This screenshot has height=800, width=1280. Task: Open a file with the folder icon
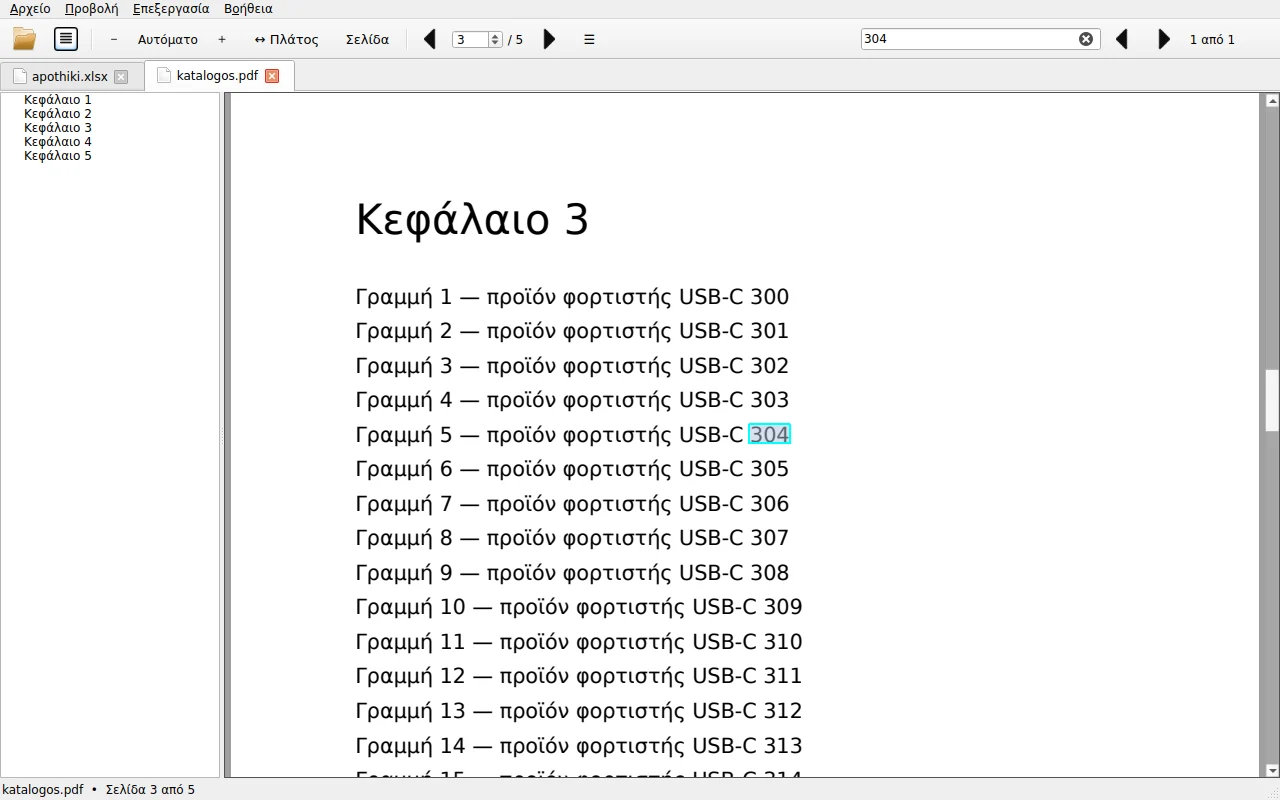pos(24,39)
